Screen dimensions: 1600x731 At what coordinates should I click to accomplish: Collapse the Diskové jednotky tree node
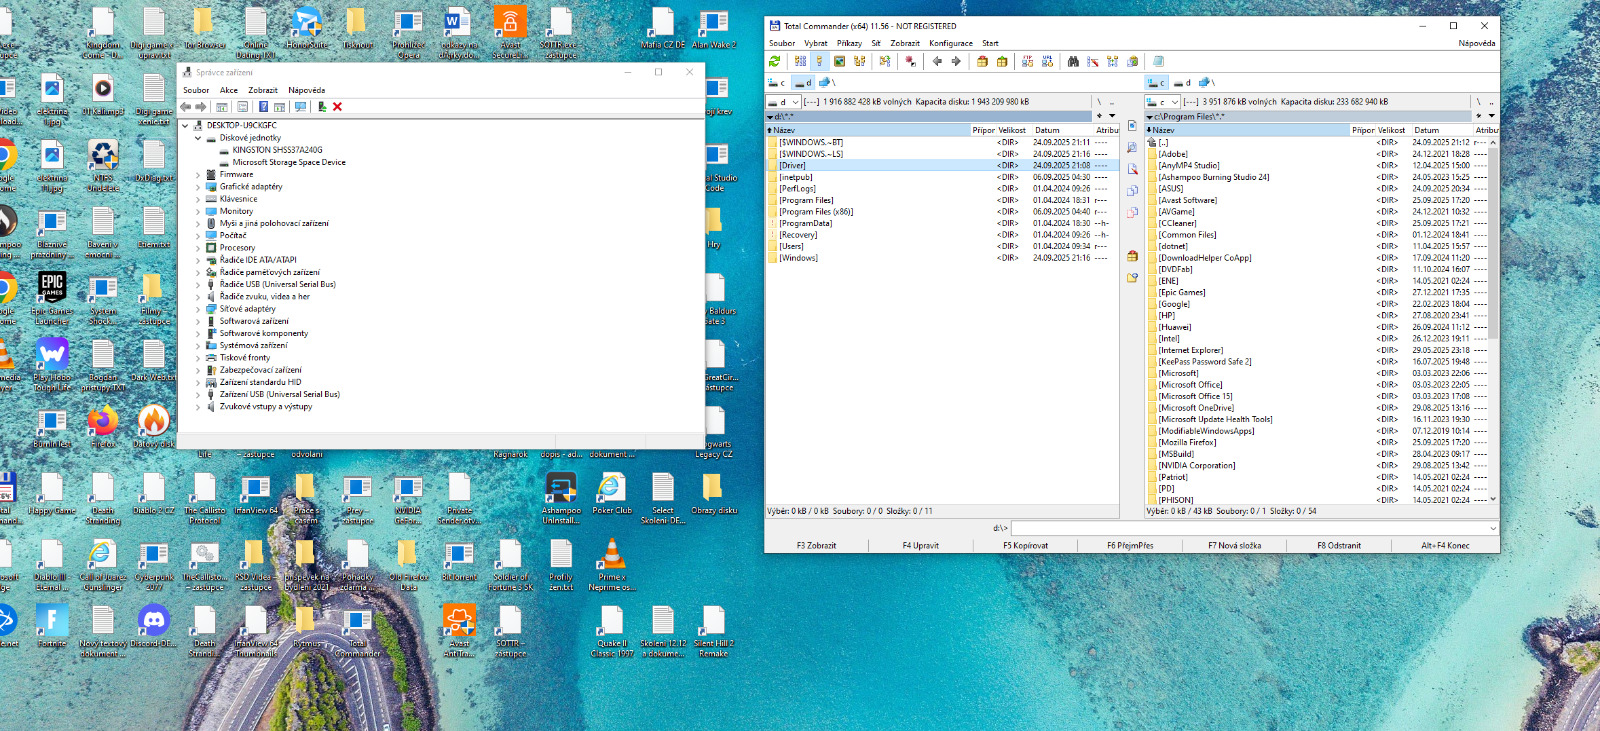tap(198, 138)
